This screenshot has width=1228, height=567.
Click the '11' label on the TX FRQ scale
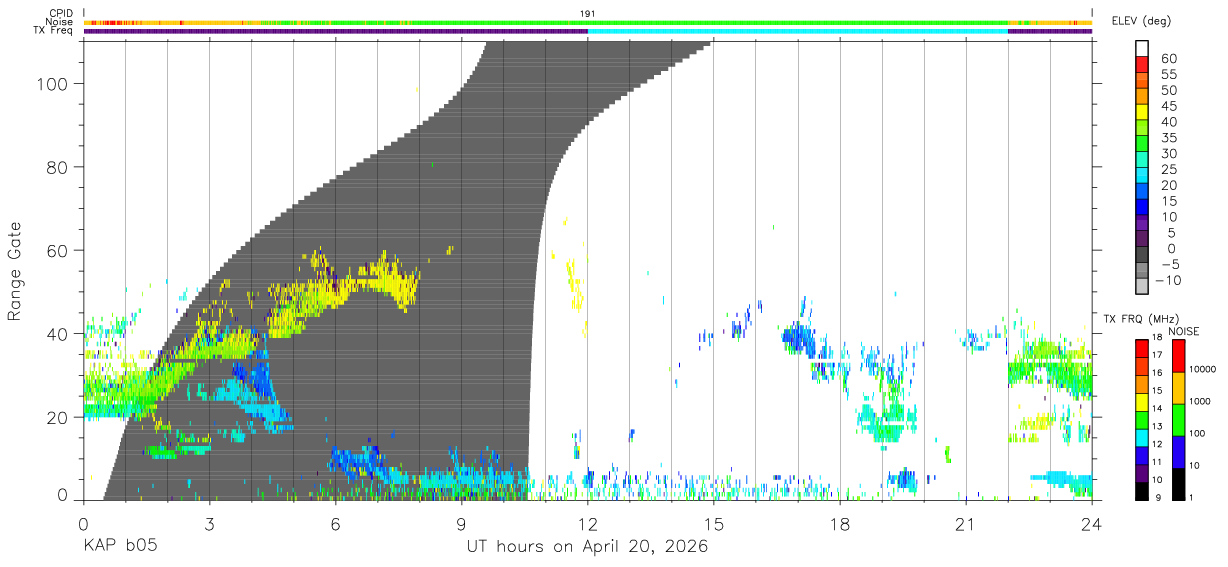pyautogui.click(x=1156, y=463)
